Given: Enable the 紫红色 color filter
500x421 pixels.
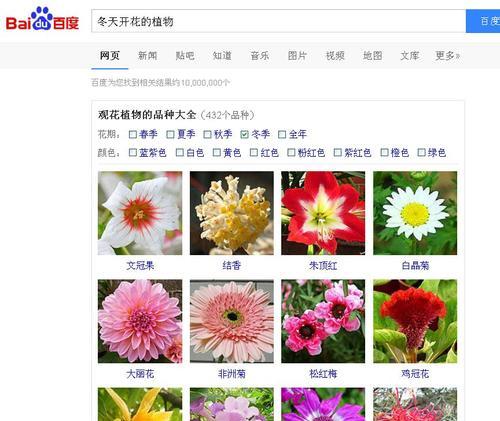Looking at the screenshot, I should pyautogui.click(x=338, y=152).
